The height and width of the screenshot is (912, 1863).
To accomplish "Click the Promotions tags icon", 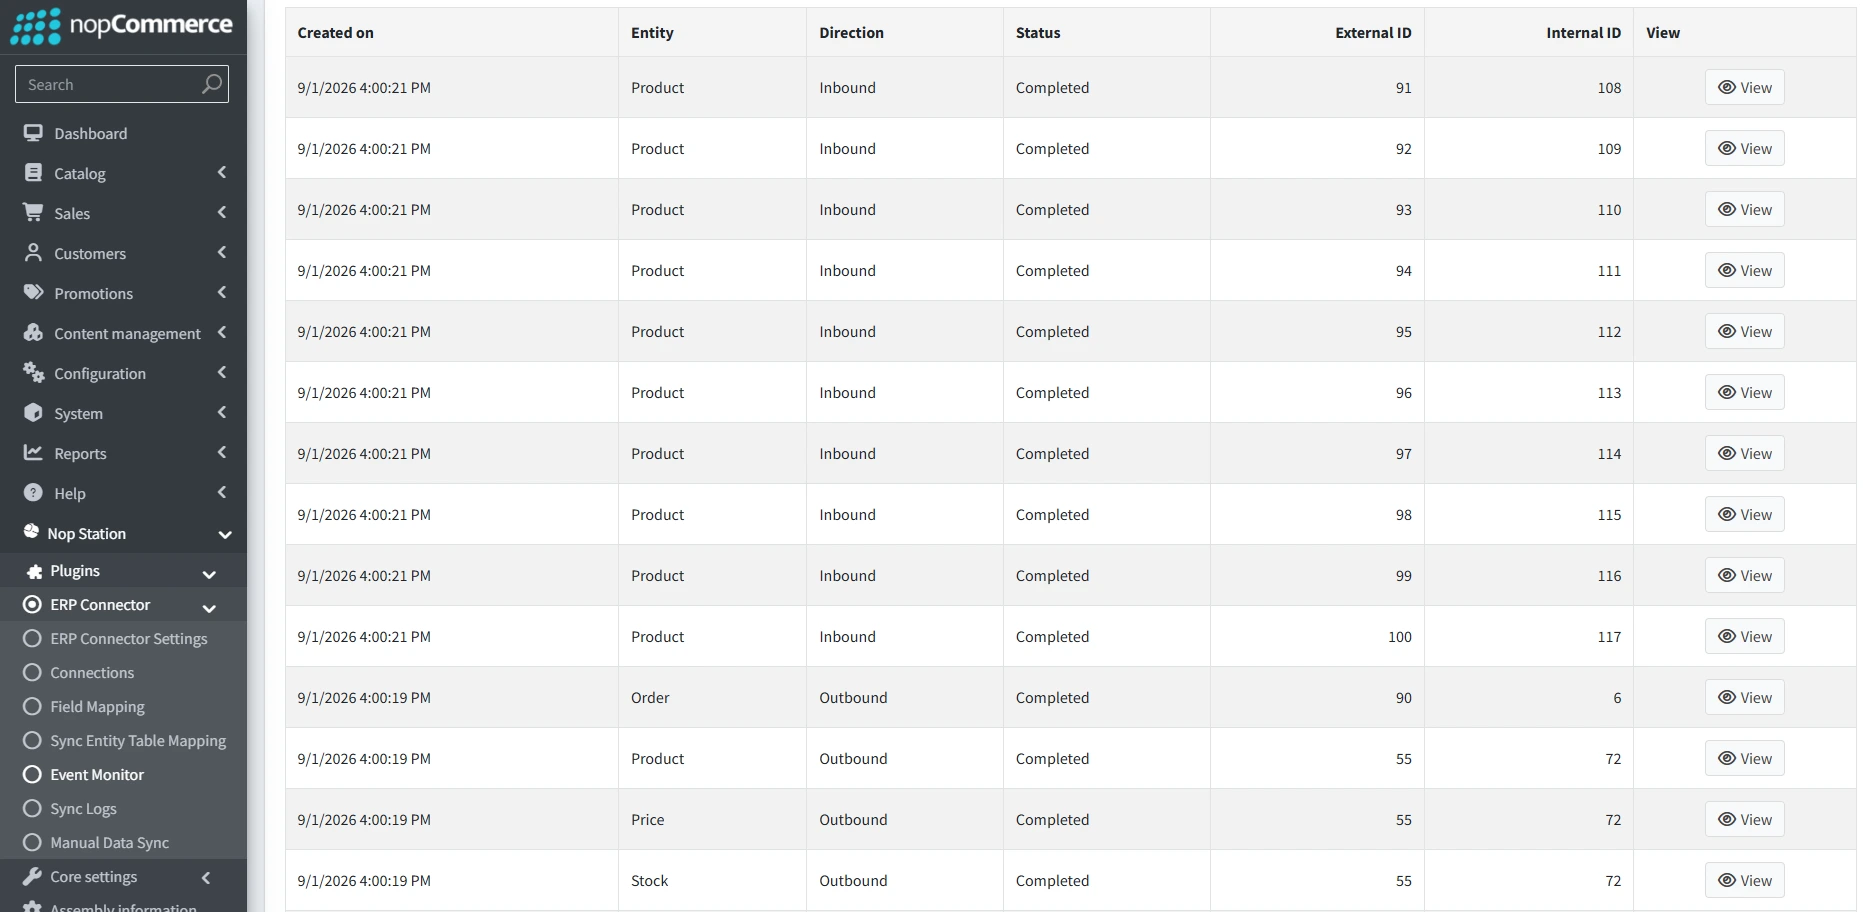I will click(33, 292).
